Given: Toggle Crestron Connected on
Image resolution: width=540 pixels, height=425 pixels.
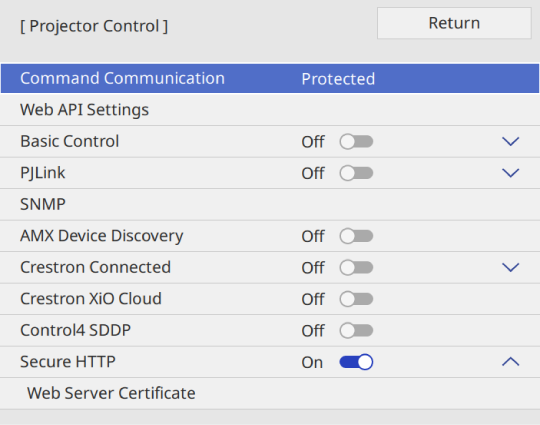Looking at the screenshot, I should pyautogui.click(x=356, y=268).
